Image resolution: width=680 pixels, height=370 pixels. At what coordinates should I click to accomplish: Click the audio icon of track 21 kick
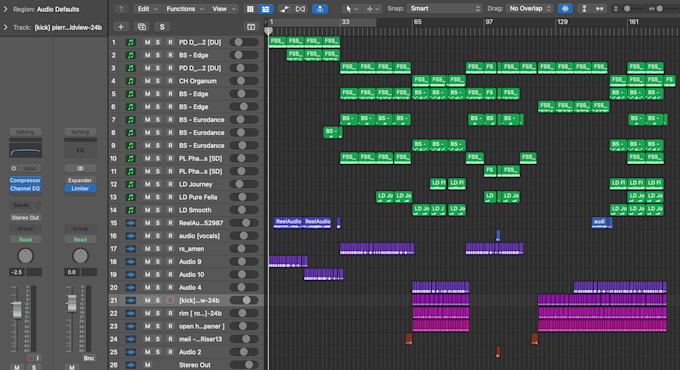131,301
